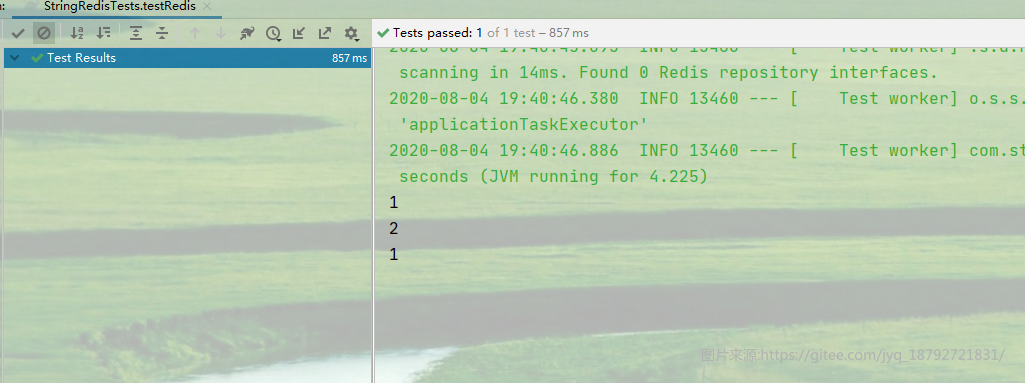
Task: Sort test results by duration
Action: pos(103,33)
